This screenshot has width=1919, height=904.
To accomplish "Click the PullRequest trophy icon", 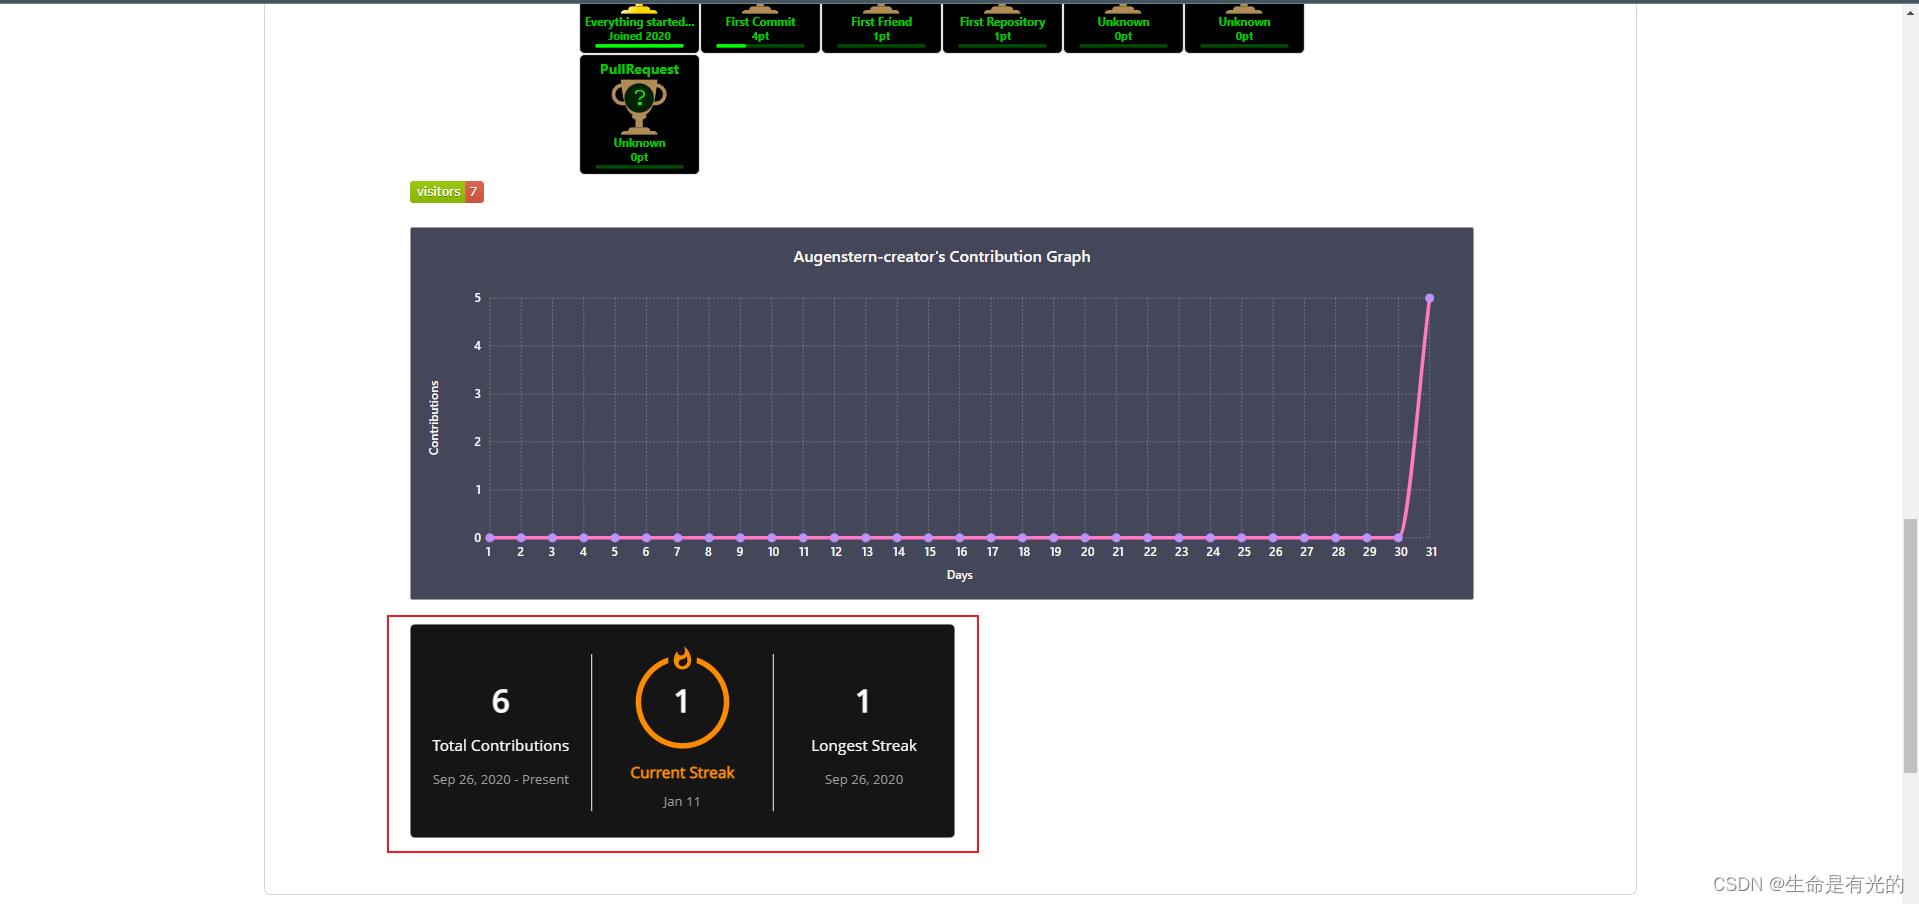I will coord(639,107).
